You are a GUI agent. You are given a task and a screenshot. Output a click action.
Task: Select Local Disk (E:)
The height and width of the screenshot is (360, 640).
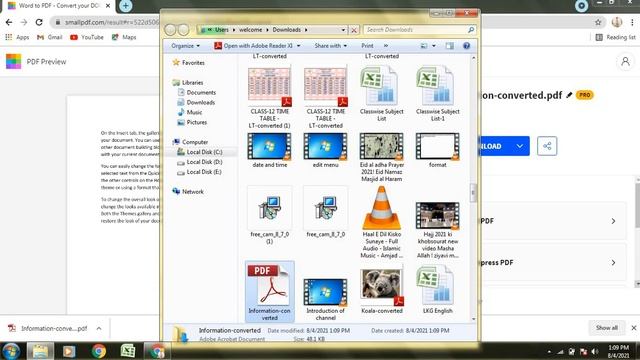pos(200,172)
